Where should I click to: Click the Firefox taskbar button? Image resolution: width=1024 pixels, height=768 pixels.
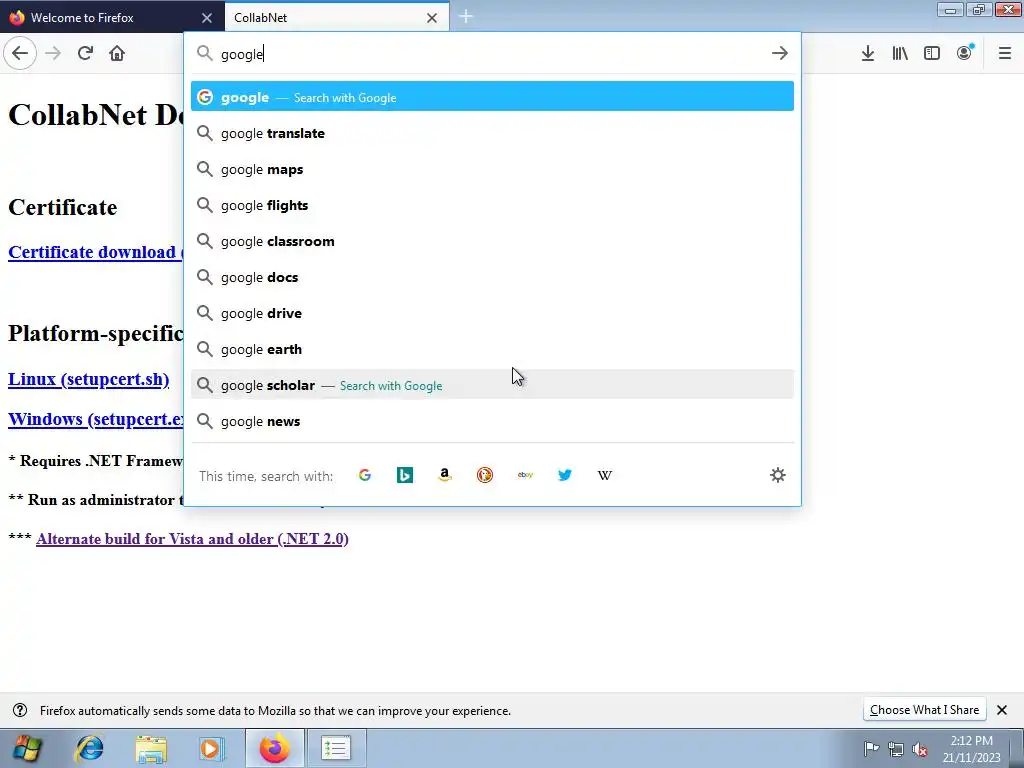[x=274, y=748]
